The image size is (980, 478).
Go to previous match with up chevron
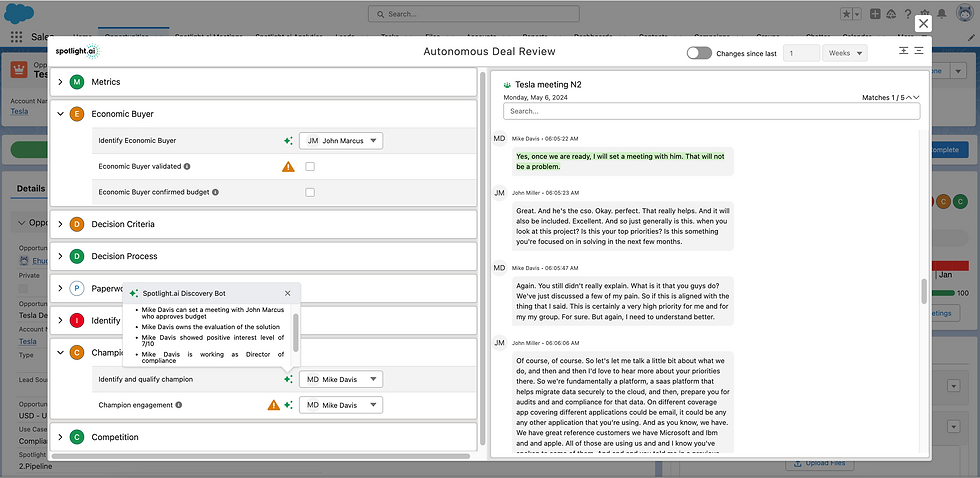[909, 97]
